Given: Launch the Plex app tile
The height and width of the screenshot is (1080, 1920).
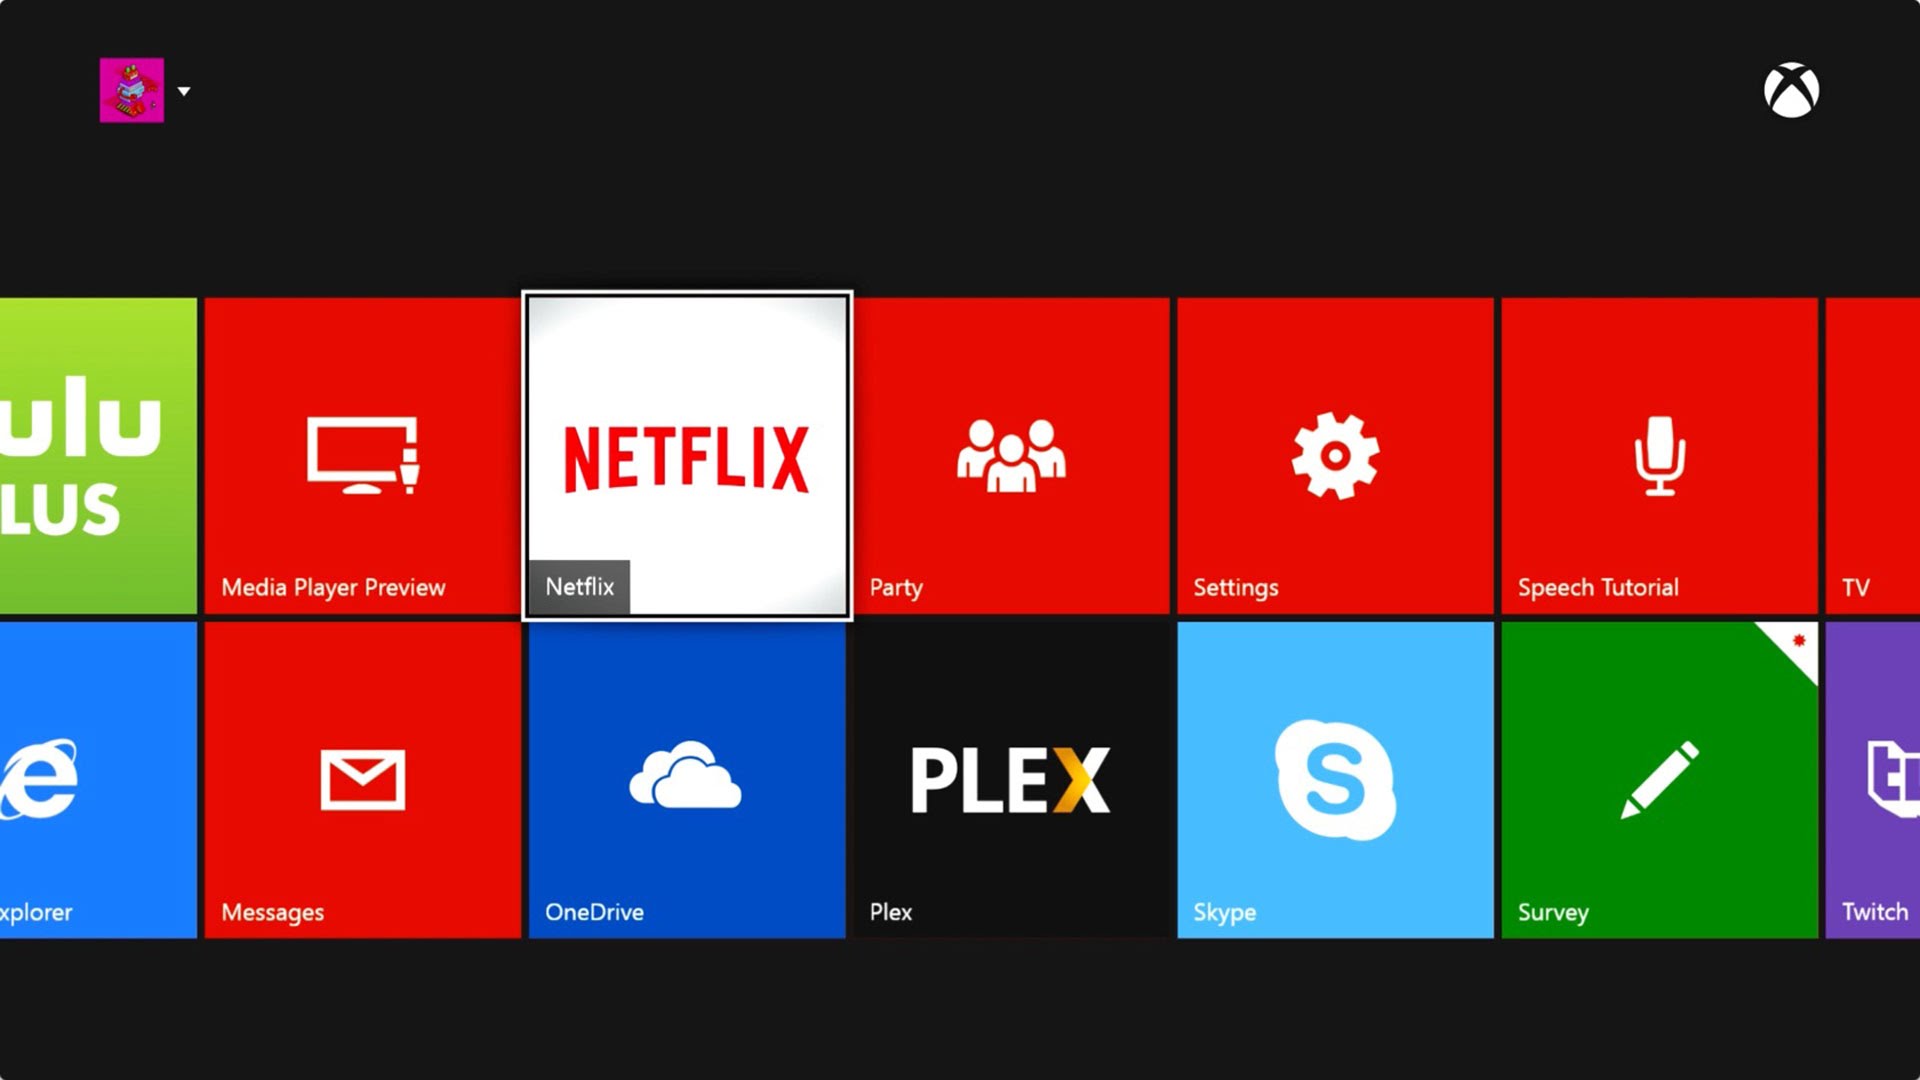Looking at the screenshot, I should [x=1011, y=780].
